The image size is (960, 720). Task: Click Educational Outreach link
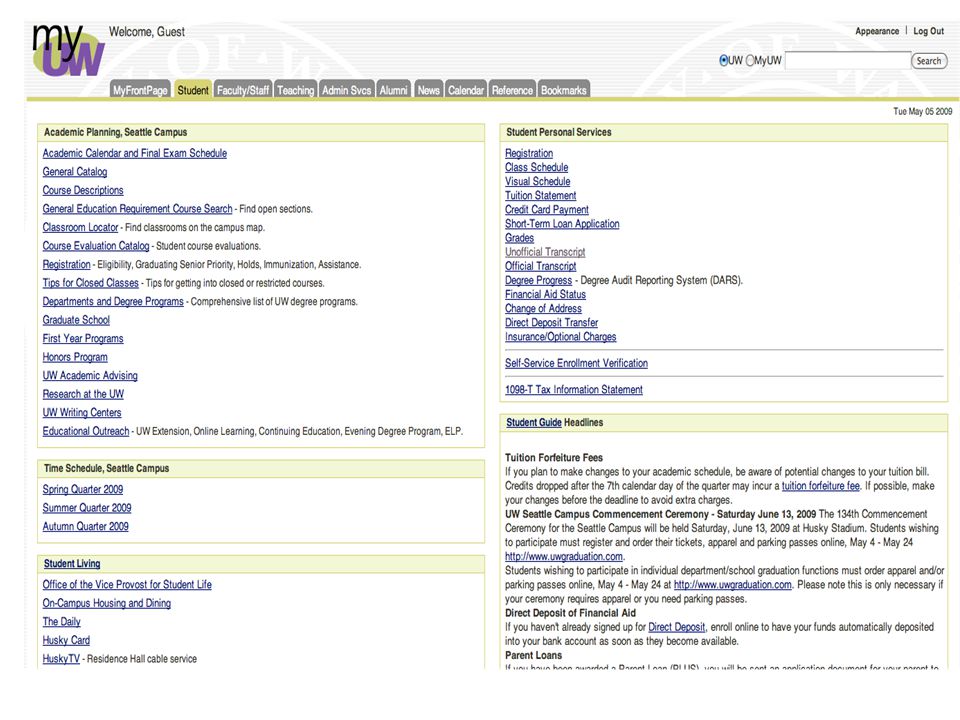86,431
